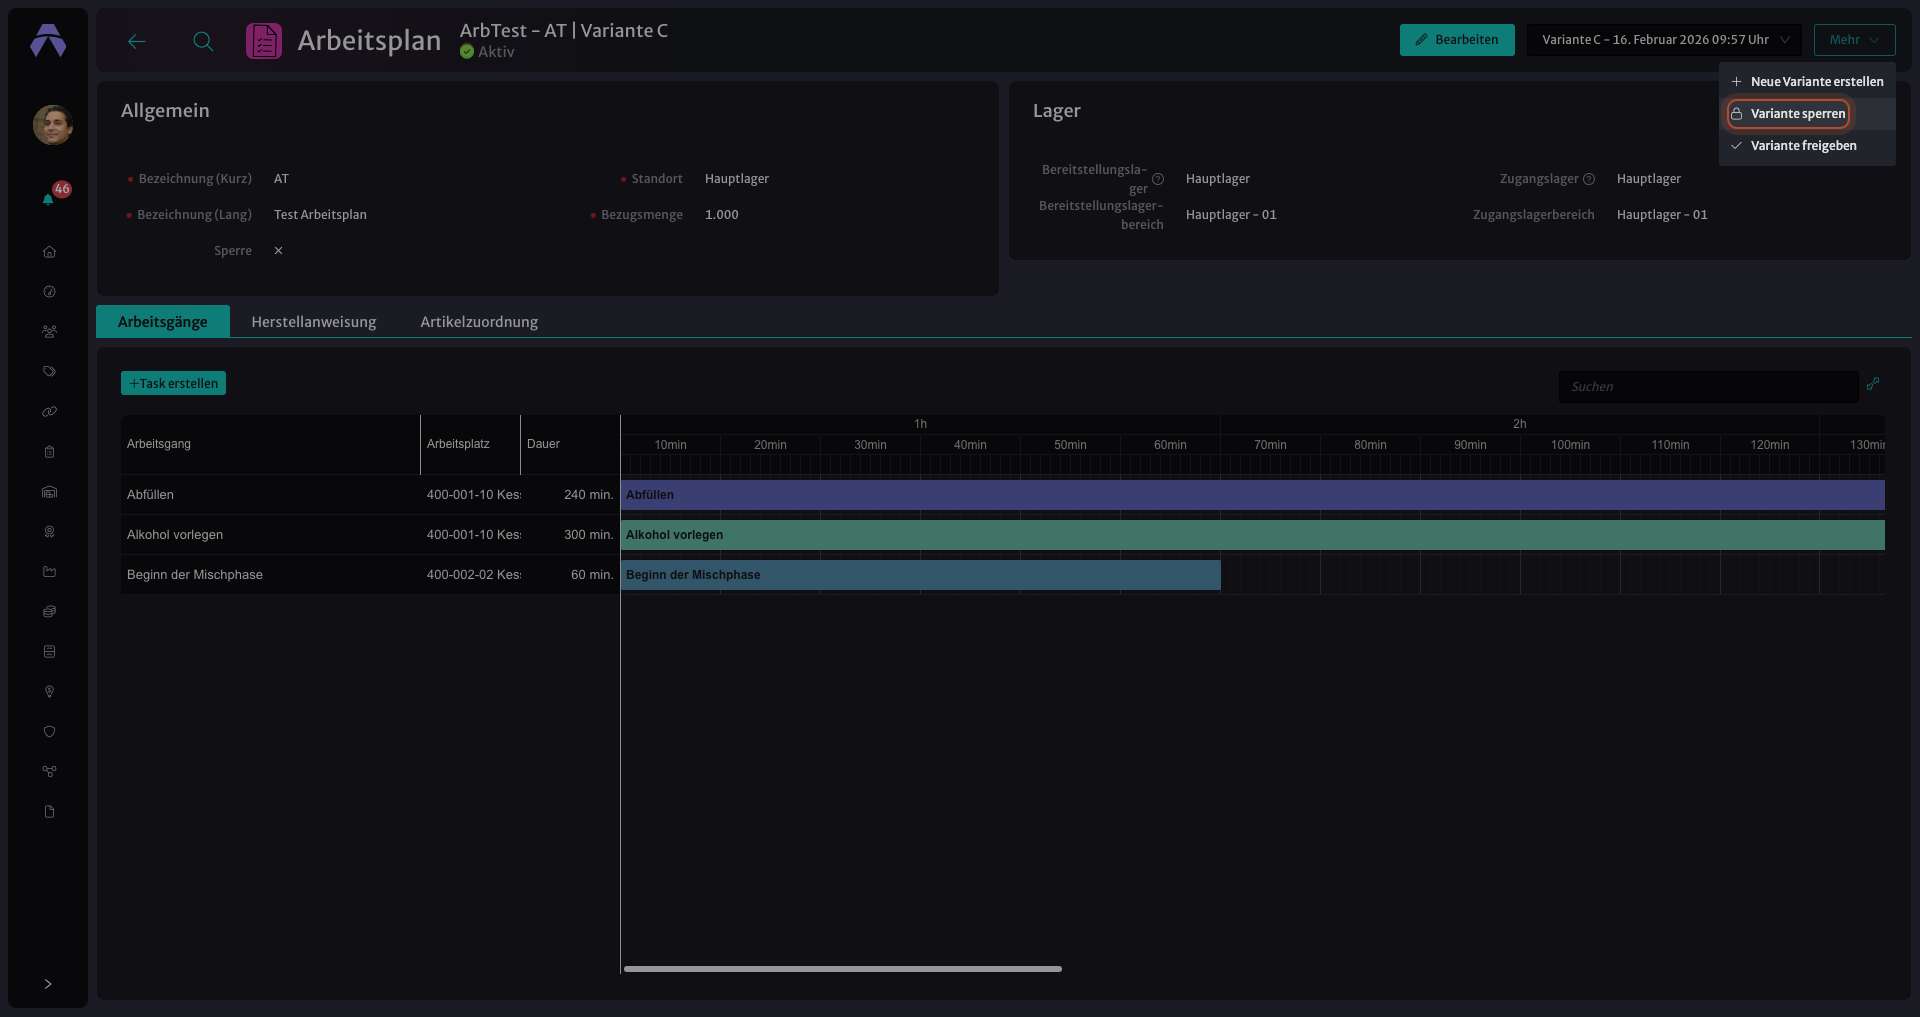Image resolution: width=1920 pixels, height=1017 pixels.
Task: Open the search magnifier icon
Action: click(x=203, y=41)
